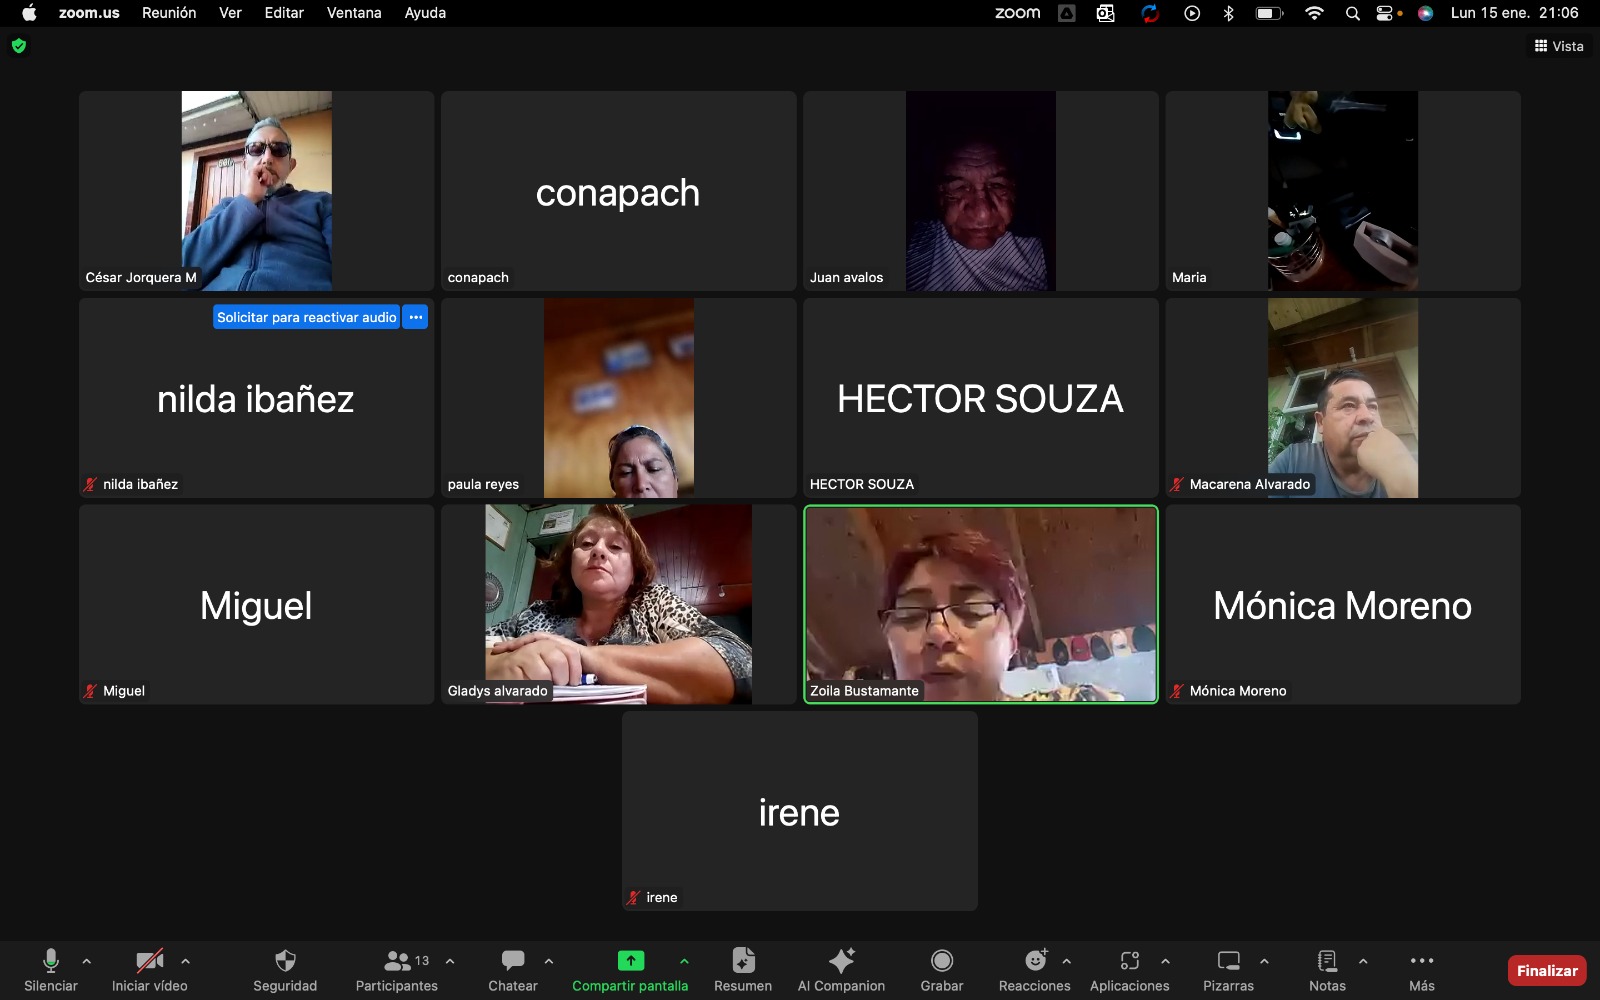Open the AI Companion sparkle icon
The image size is (1600, 1000).
[x=841, y=962]
